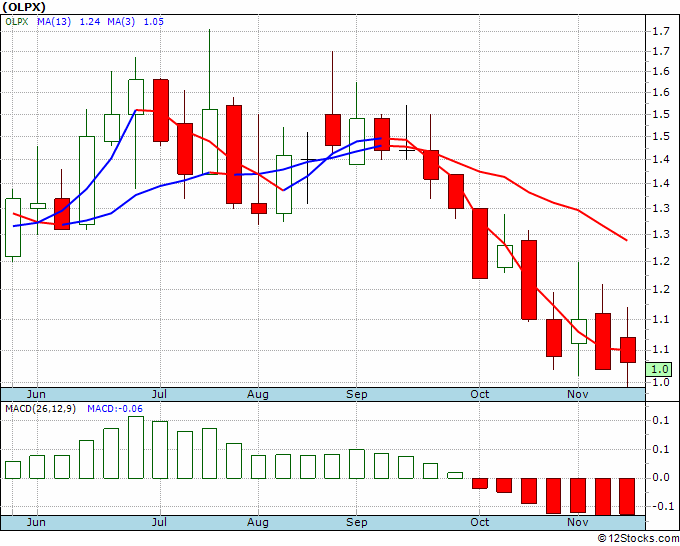The height and width of the screenshot is (546, 680).
Task: Click the MA(3) value 1.05
Action: pos(154,22)
